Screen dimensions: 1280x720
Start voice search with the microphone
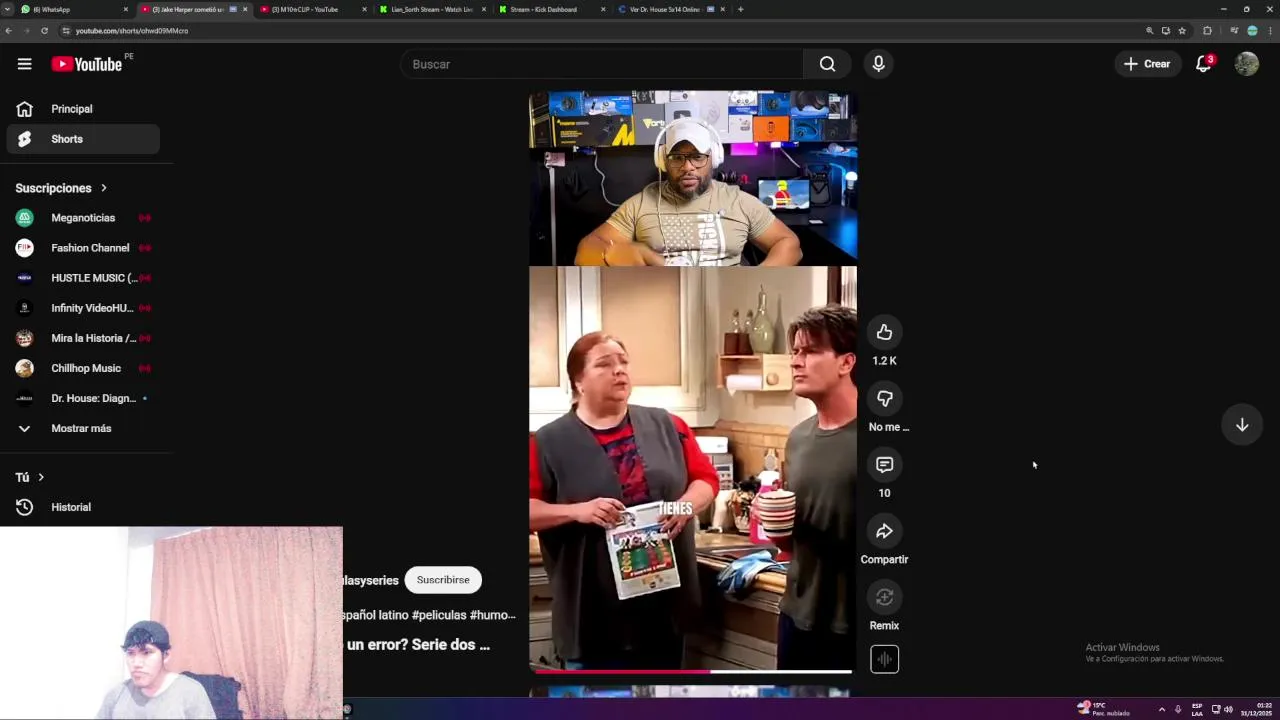coord(878,64)
